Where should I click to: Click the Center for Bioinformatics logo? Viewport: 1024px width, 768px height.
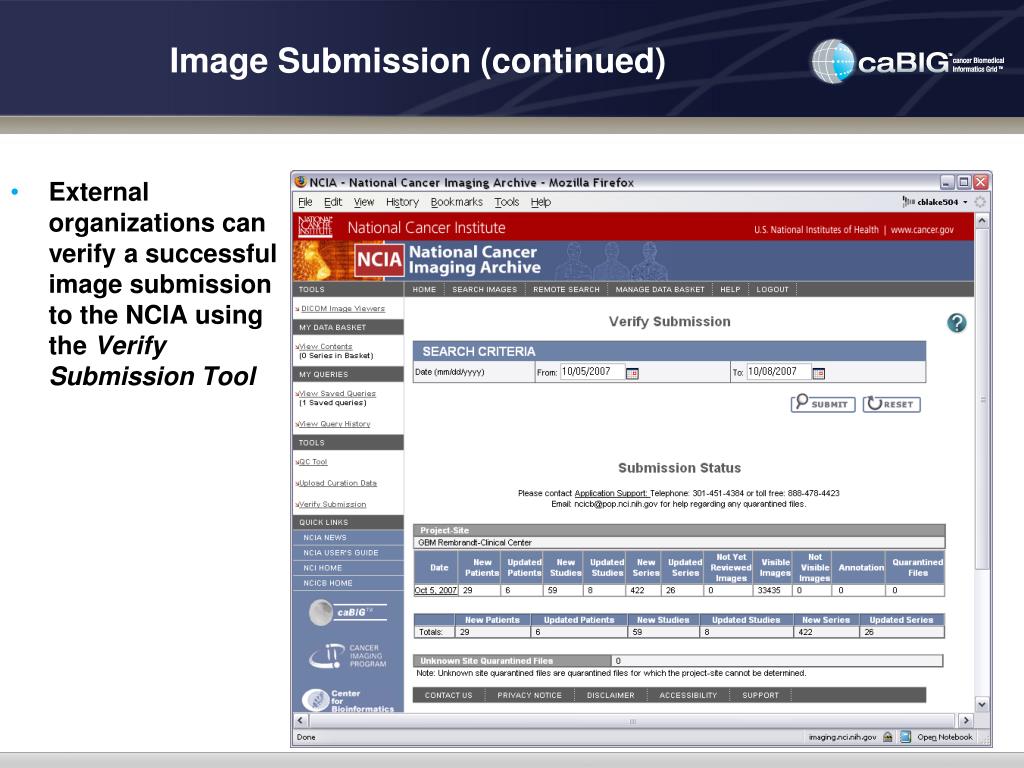pos(348,700)
